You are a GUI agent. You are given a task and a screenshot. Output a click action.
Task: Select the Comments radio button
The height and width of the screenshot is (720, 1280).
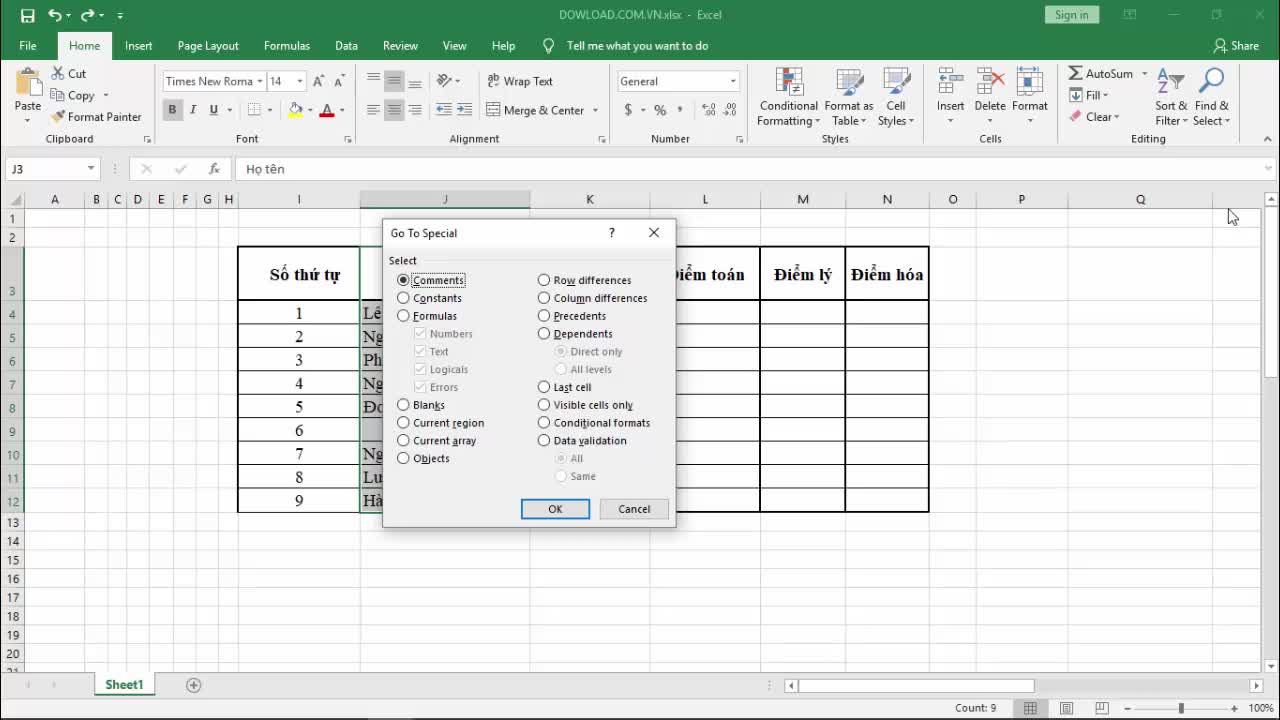click(403, 280)
